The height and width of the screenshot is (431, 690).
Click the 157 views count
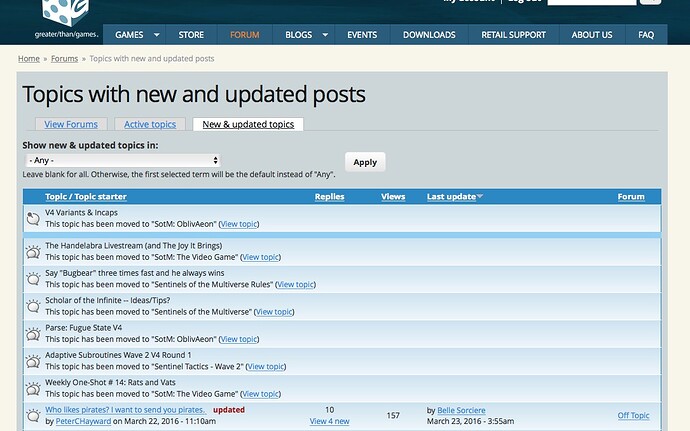(x=393, y=416)
